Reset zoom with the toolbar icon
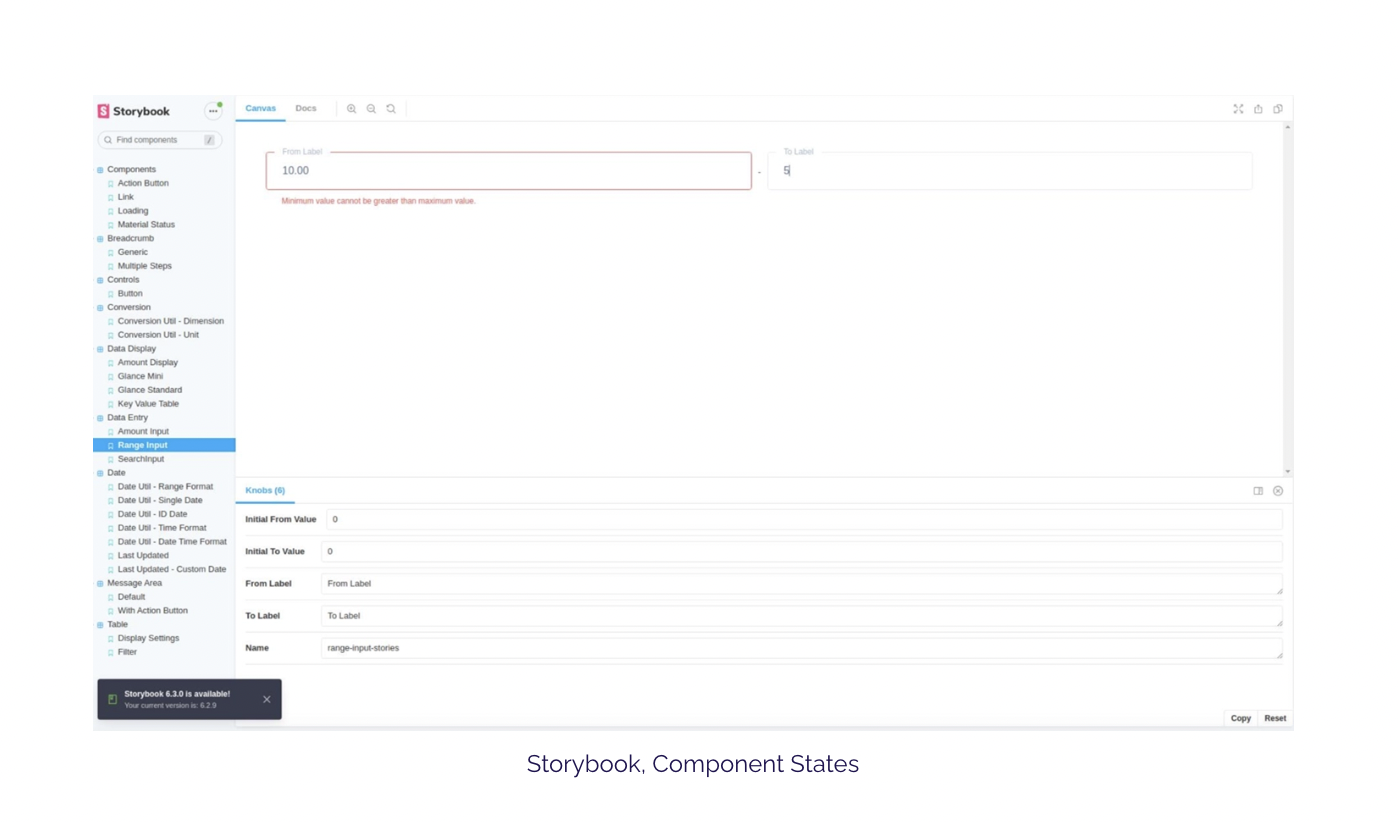This screenshot has width=1398, height=822. (391, 109)
